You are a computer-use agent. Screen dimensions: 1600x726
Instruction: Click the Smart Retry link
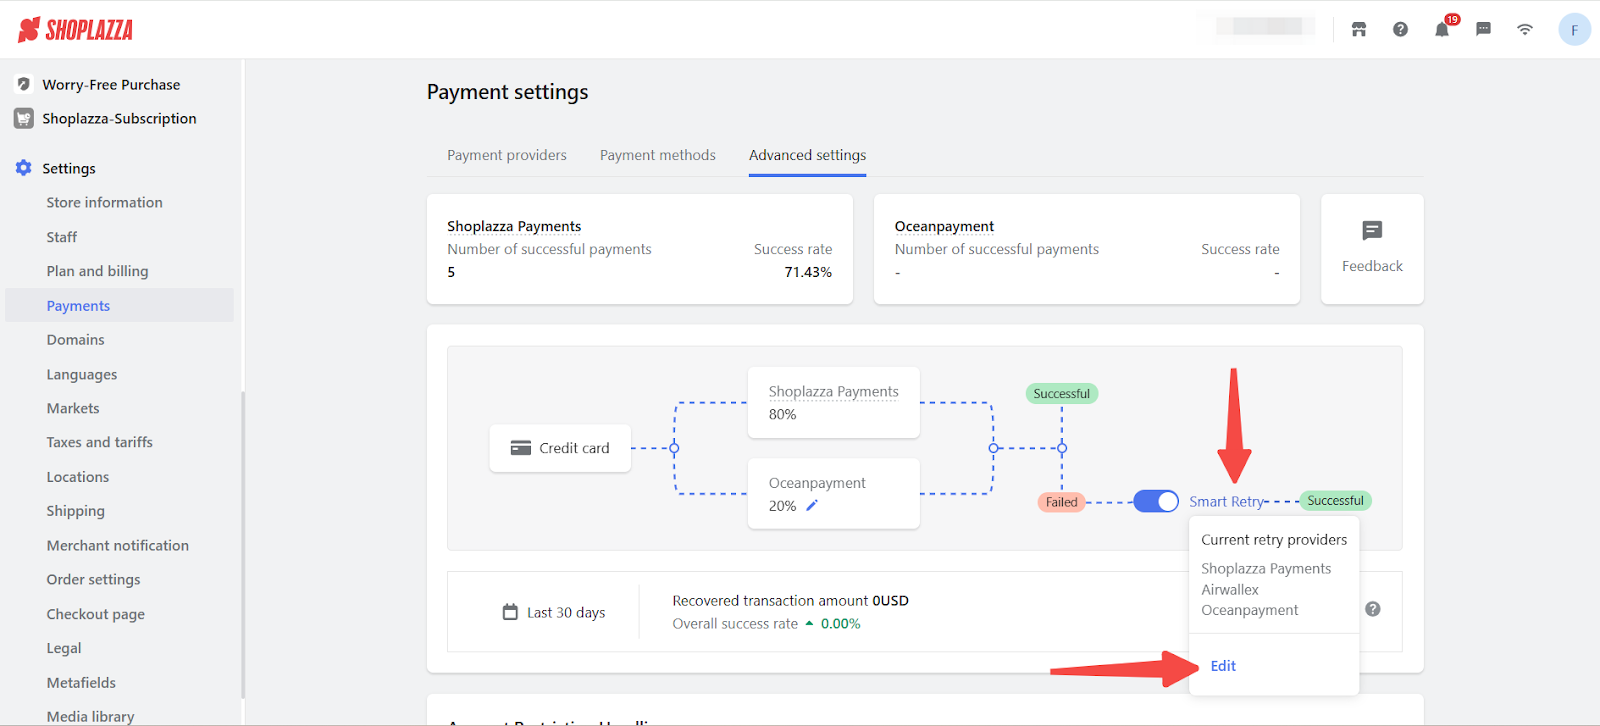(x=1227, y=501)
